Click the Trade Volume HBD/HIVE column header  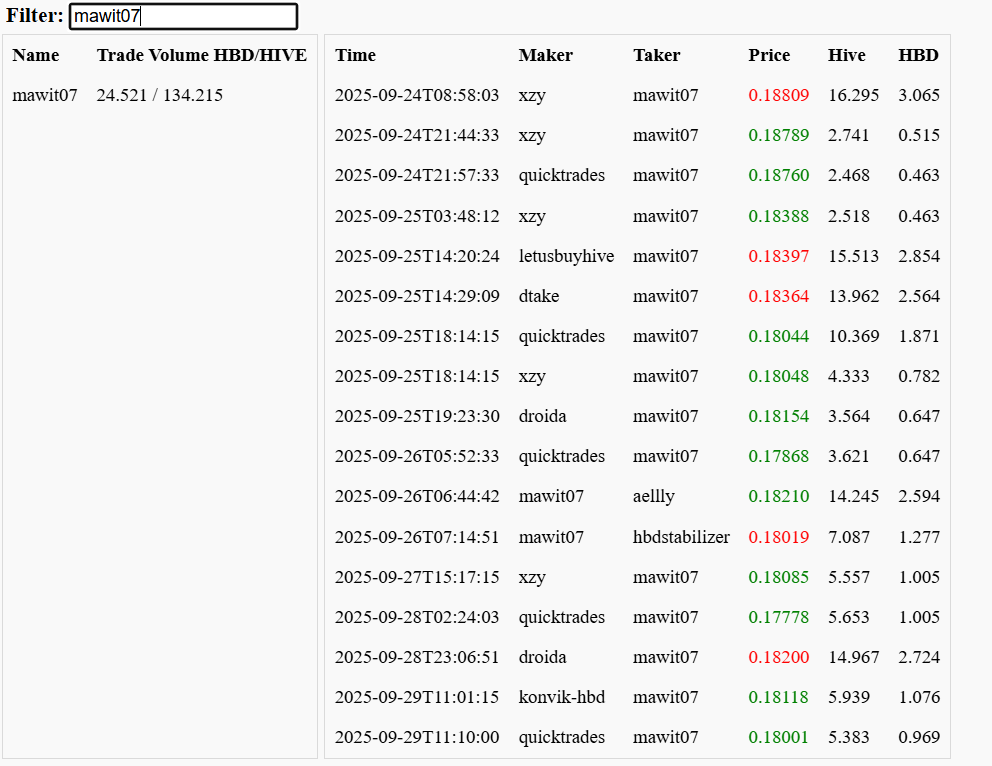(202, 55)
